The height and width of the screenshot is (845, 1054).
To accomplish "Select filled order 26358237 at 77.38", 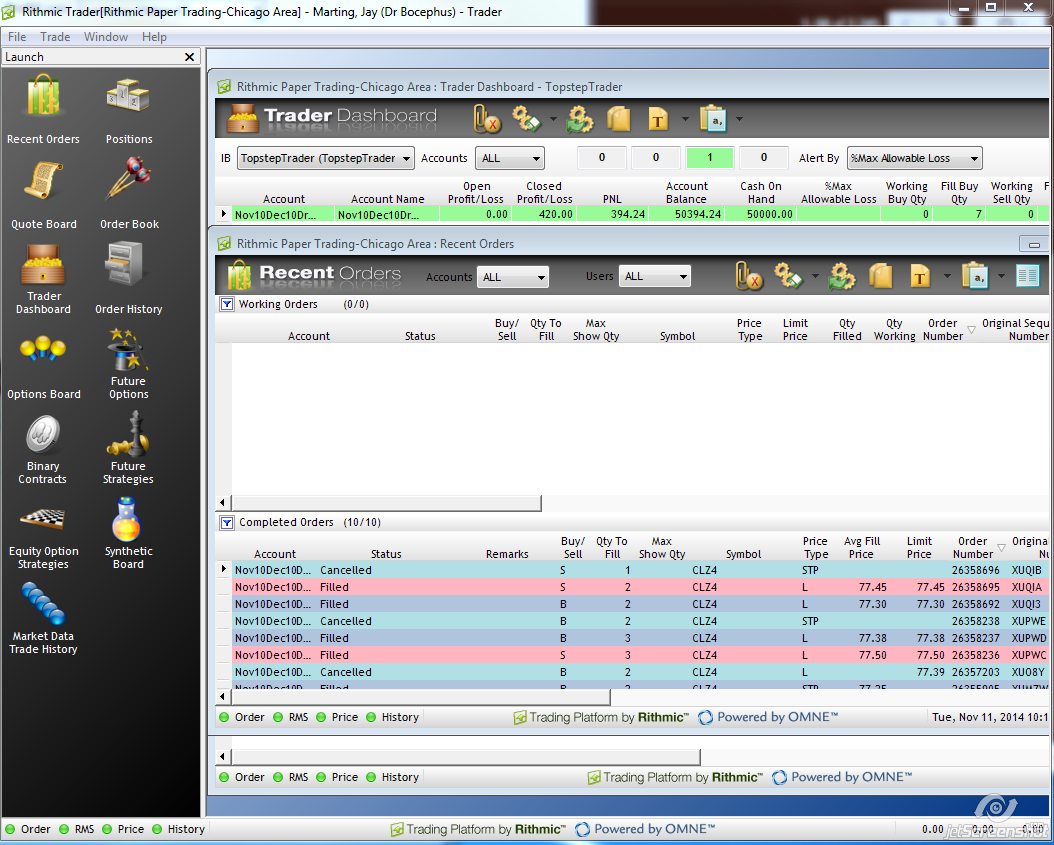I will 639,638.
